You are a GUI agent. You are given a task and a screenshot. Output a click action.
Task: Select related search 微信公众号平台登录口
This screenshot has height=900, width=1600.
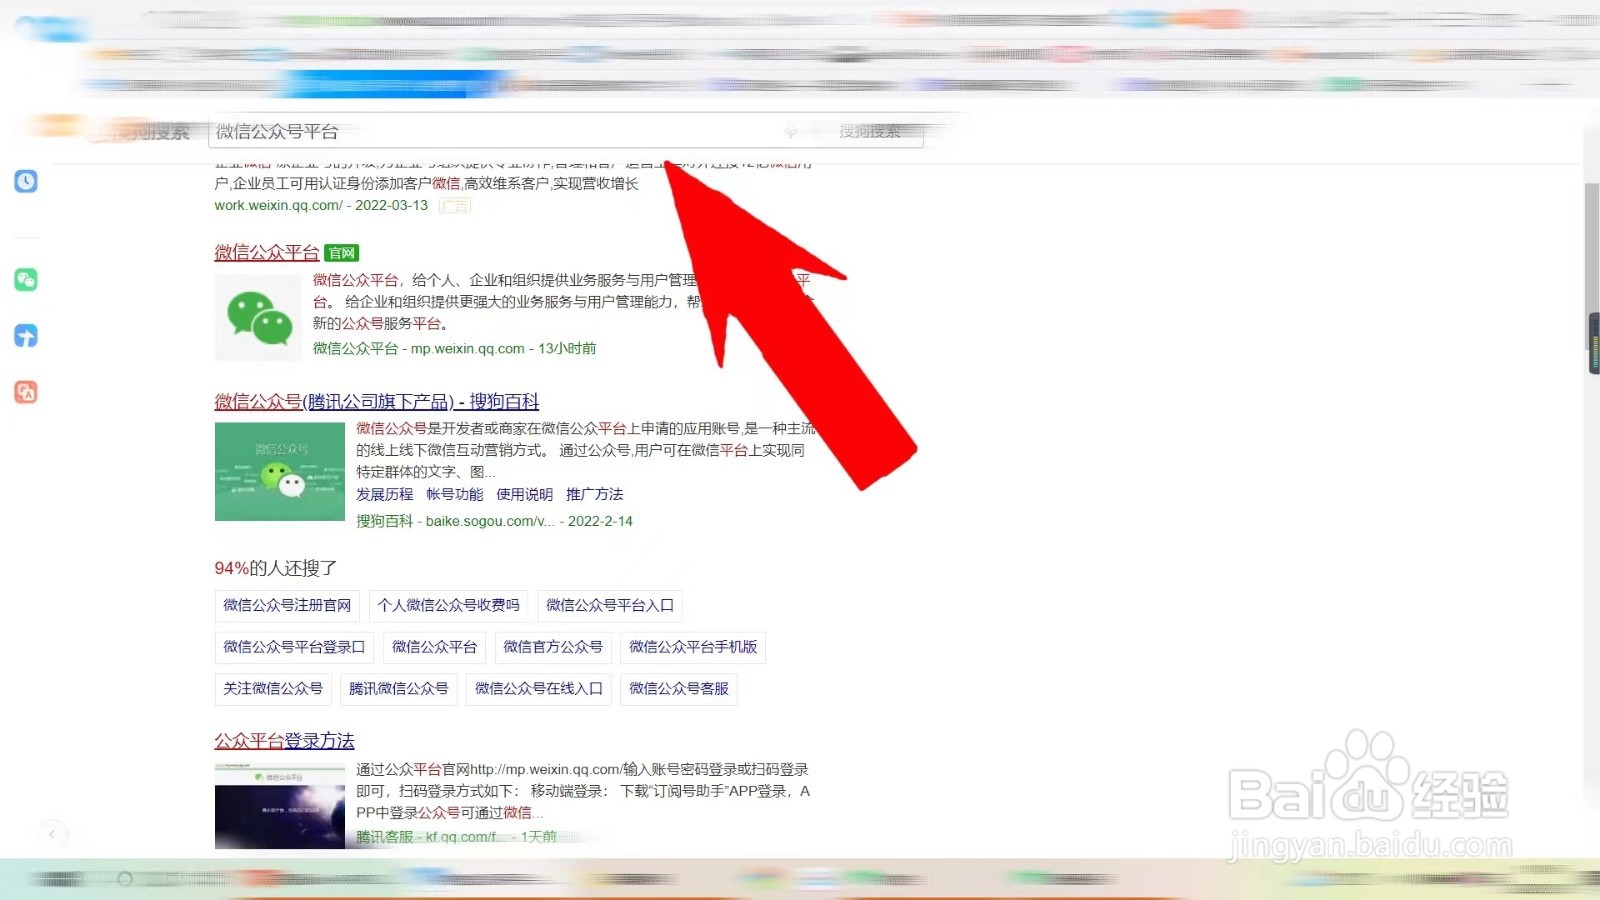[x=294, y=647]
